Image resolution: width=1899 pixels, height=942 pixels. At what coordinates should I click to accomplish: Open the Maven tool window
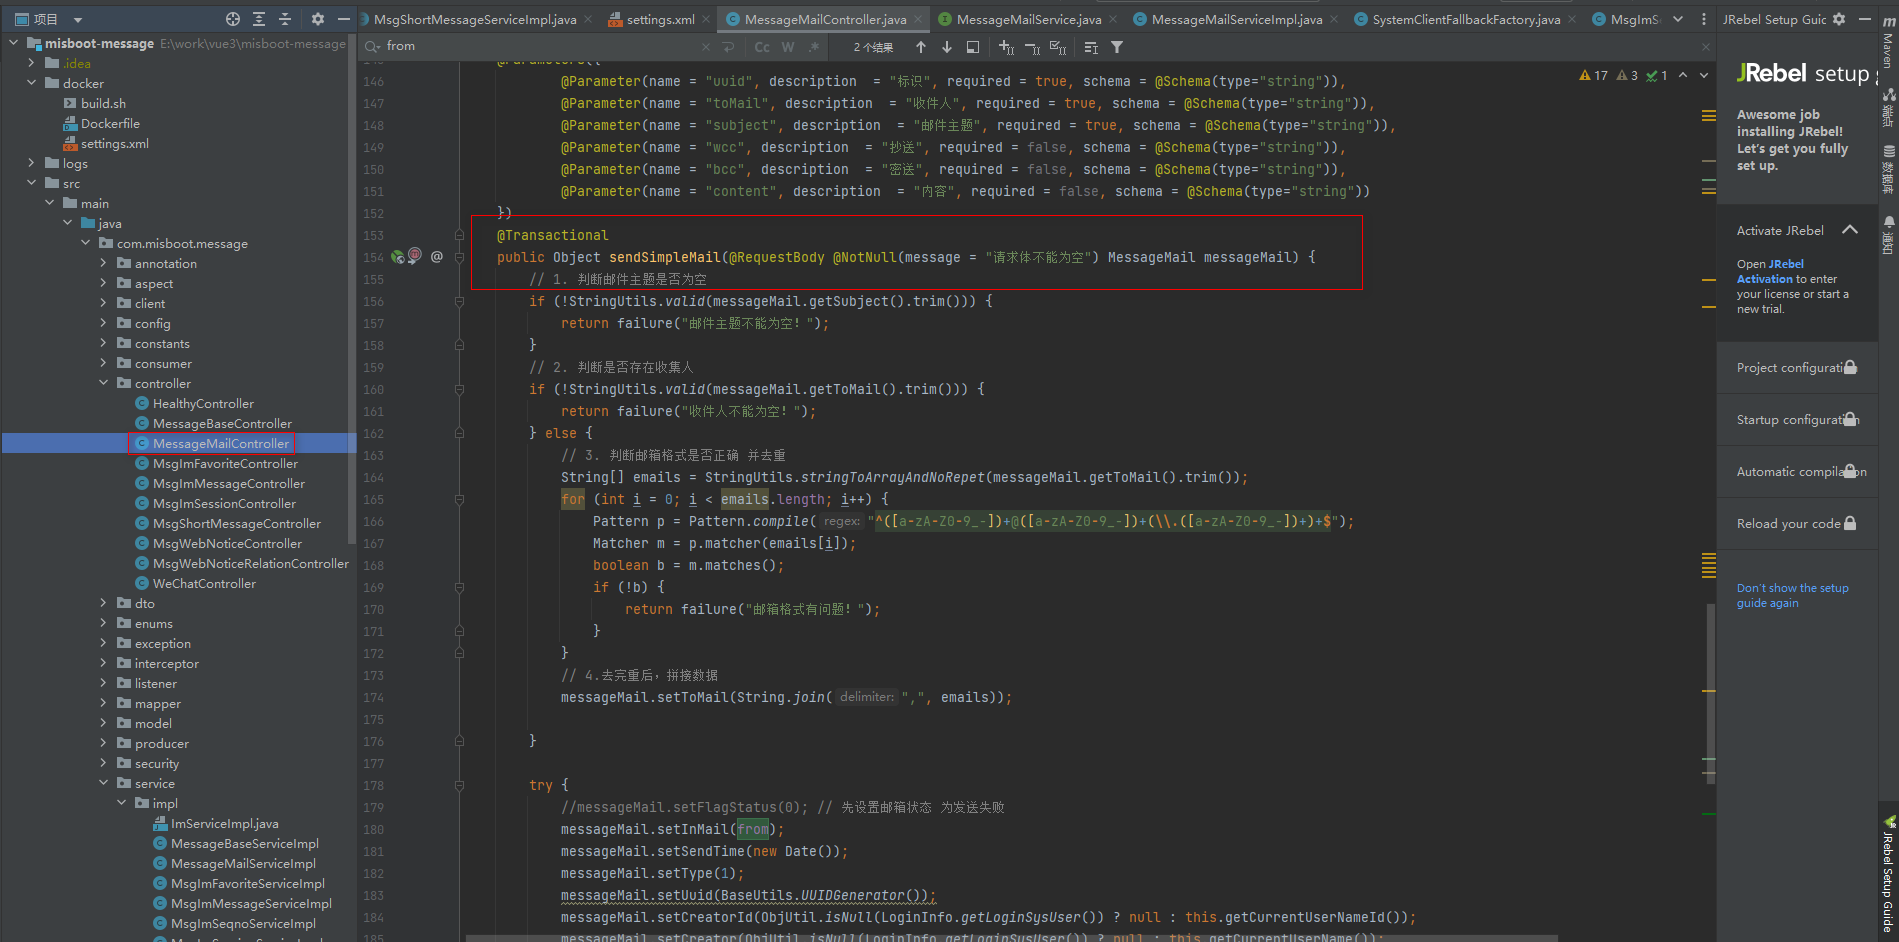click(1888, 42)
